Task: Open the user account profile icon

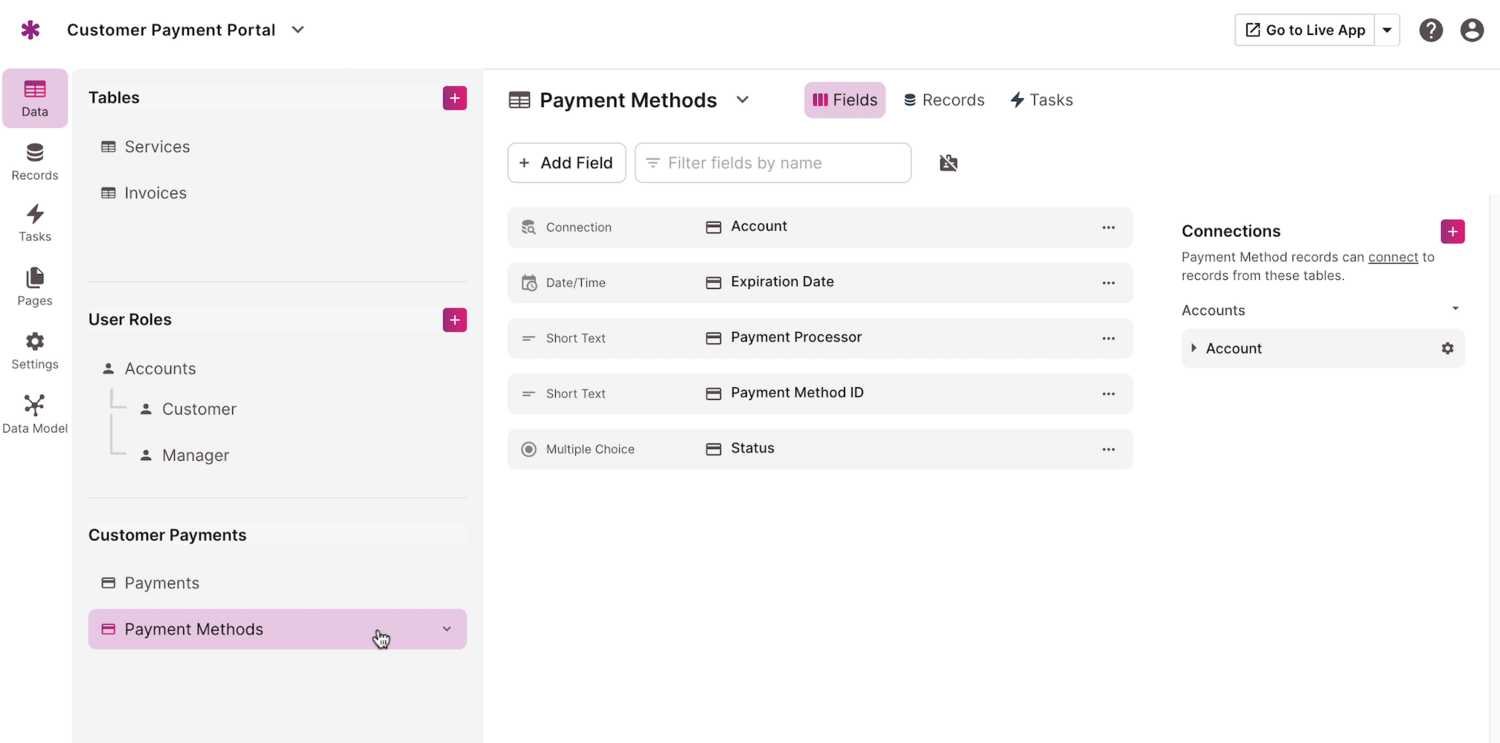Action: click(1472, 30)
